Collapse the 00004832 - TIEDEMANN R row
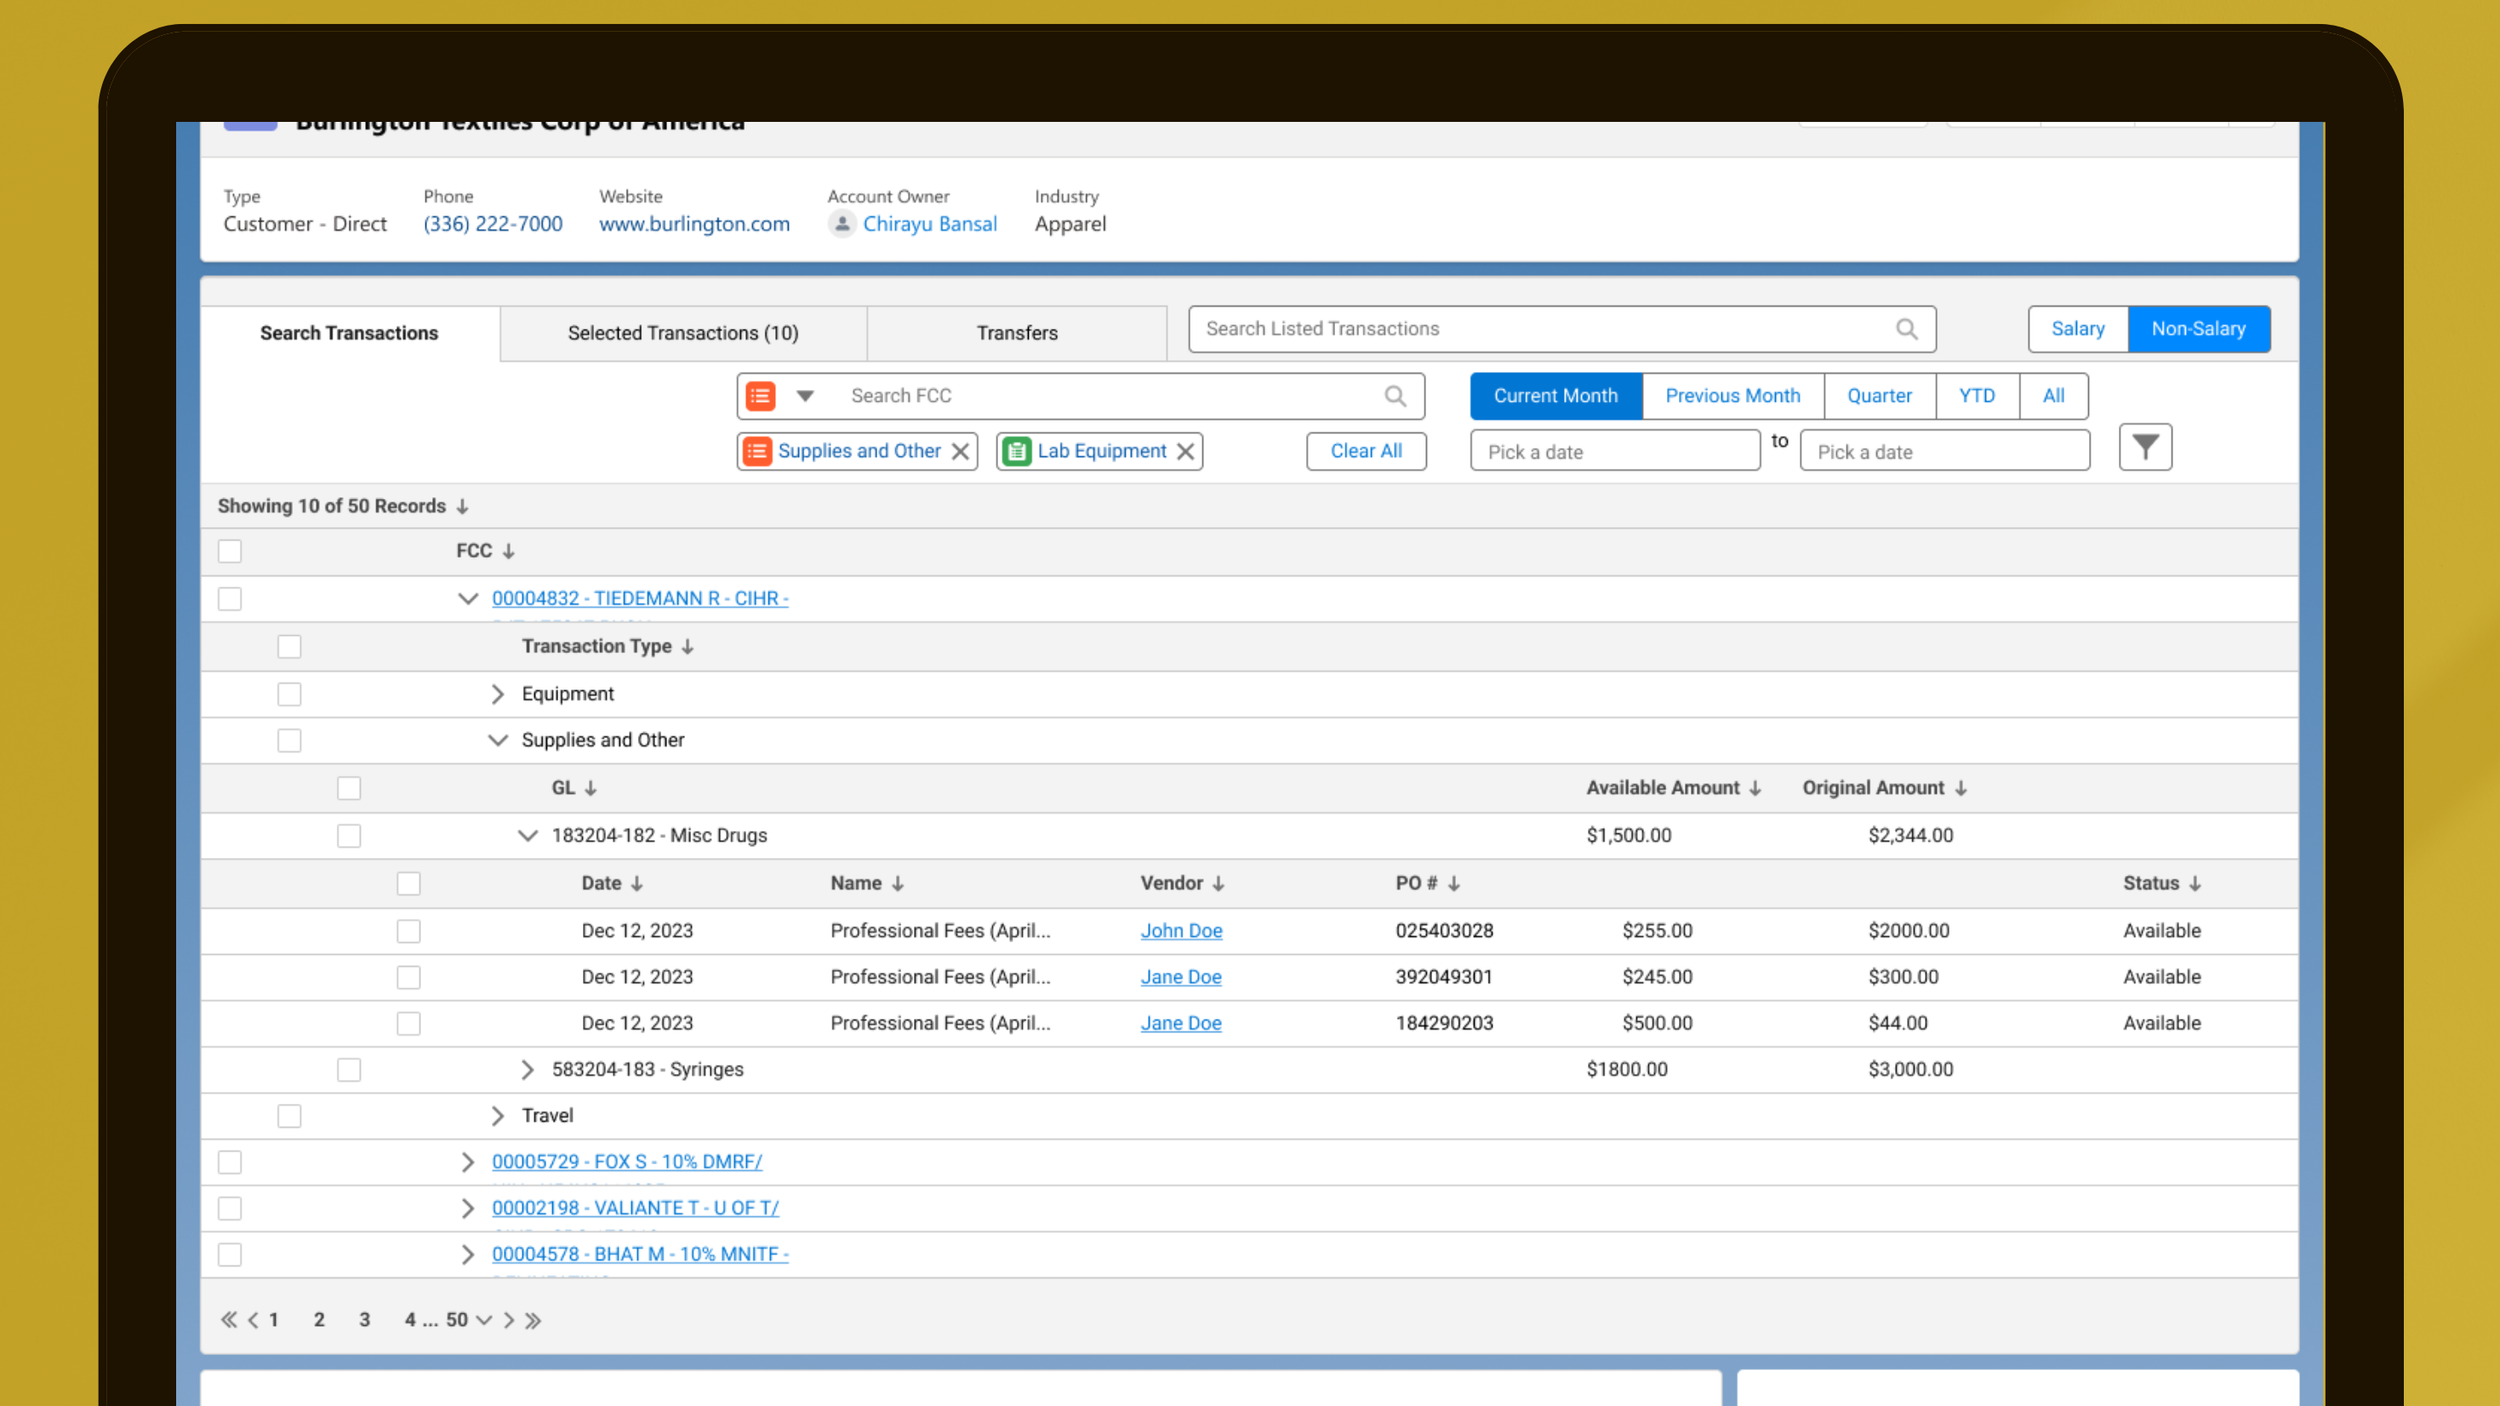This screenshot has width=2500, height=1406. (467, 599)
